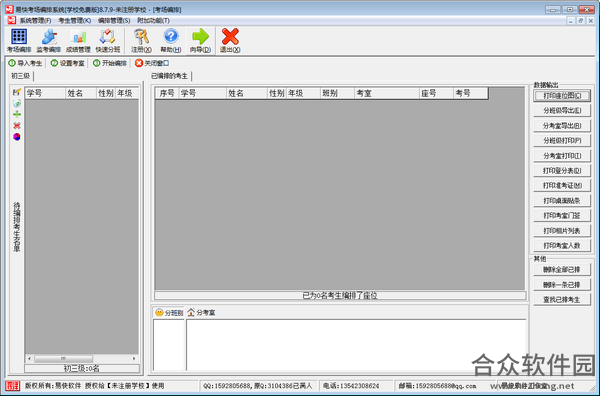Image resolution: width=600 pixels, height=396 pixels.
Task: Launch the 快速分班 quick class split tool
Action: tap(108, 40)
